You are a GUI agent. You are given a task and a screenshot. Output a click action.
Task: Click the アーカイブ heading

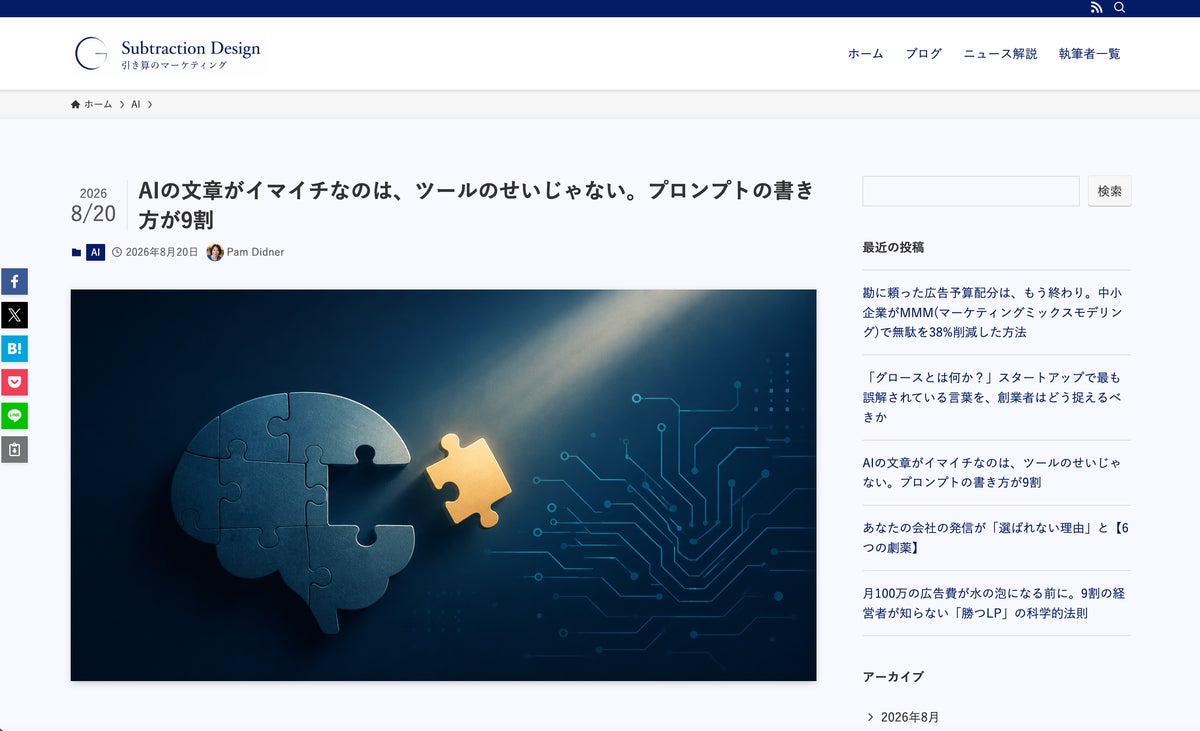pos(893,677)
